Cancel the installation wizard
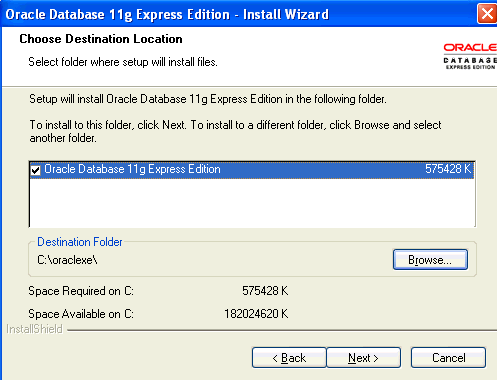The width and height of the screenshot is (497, 380). click(448, 358)
